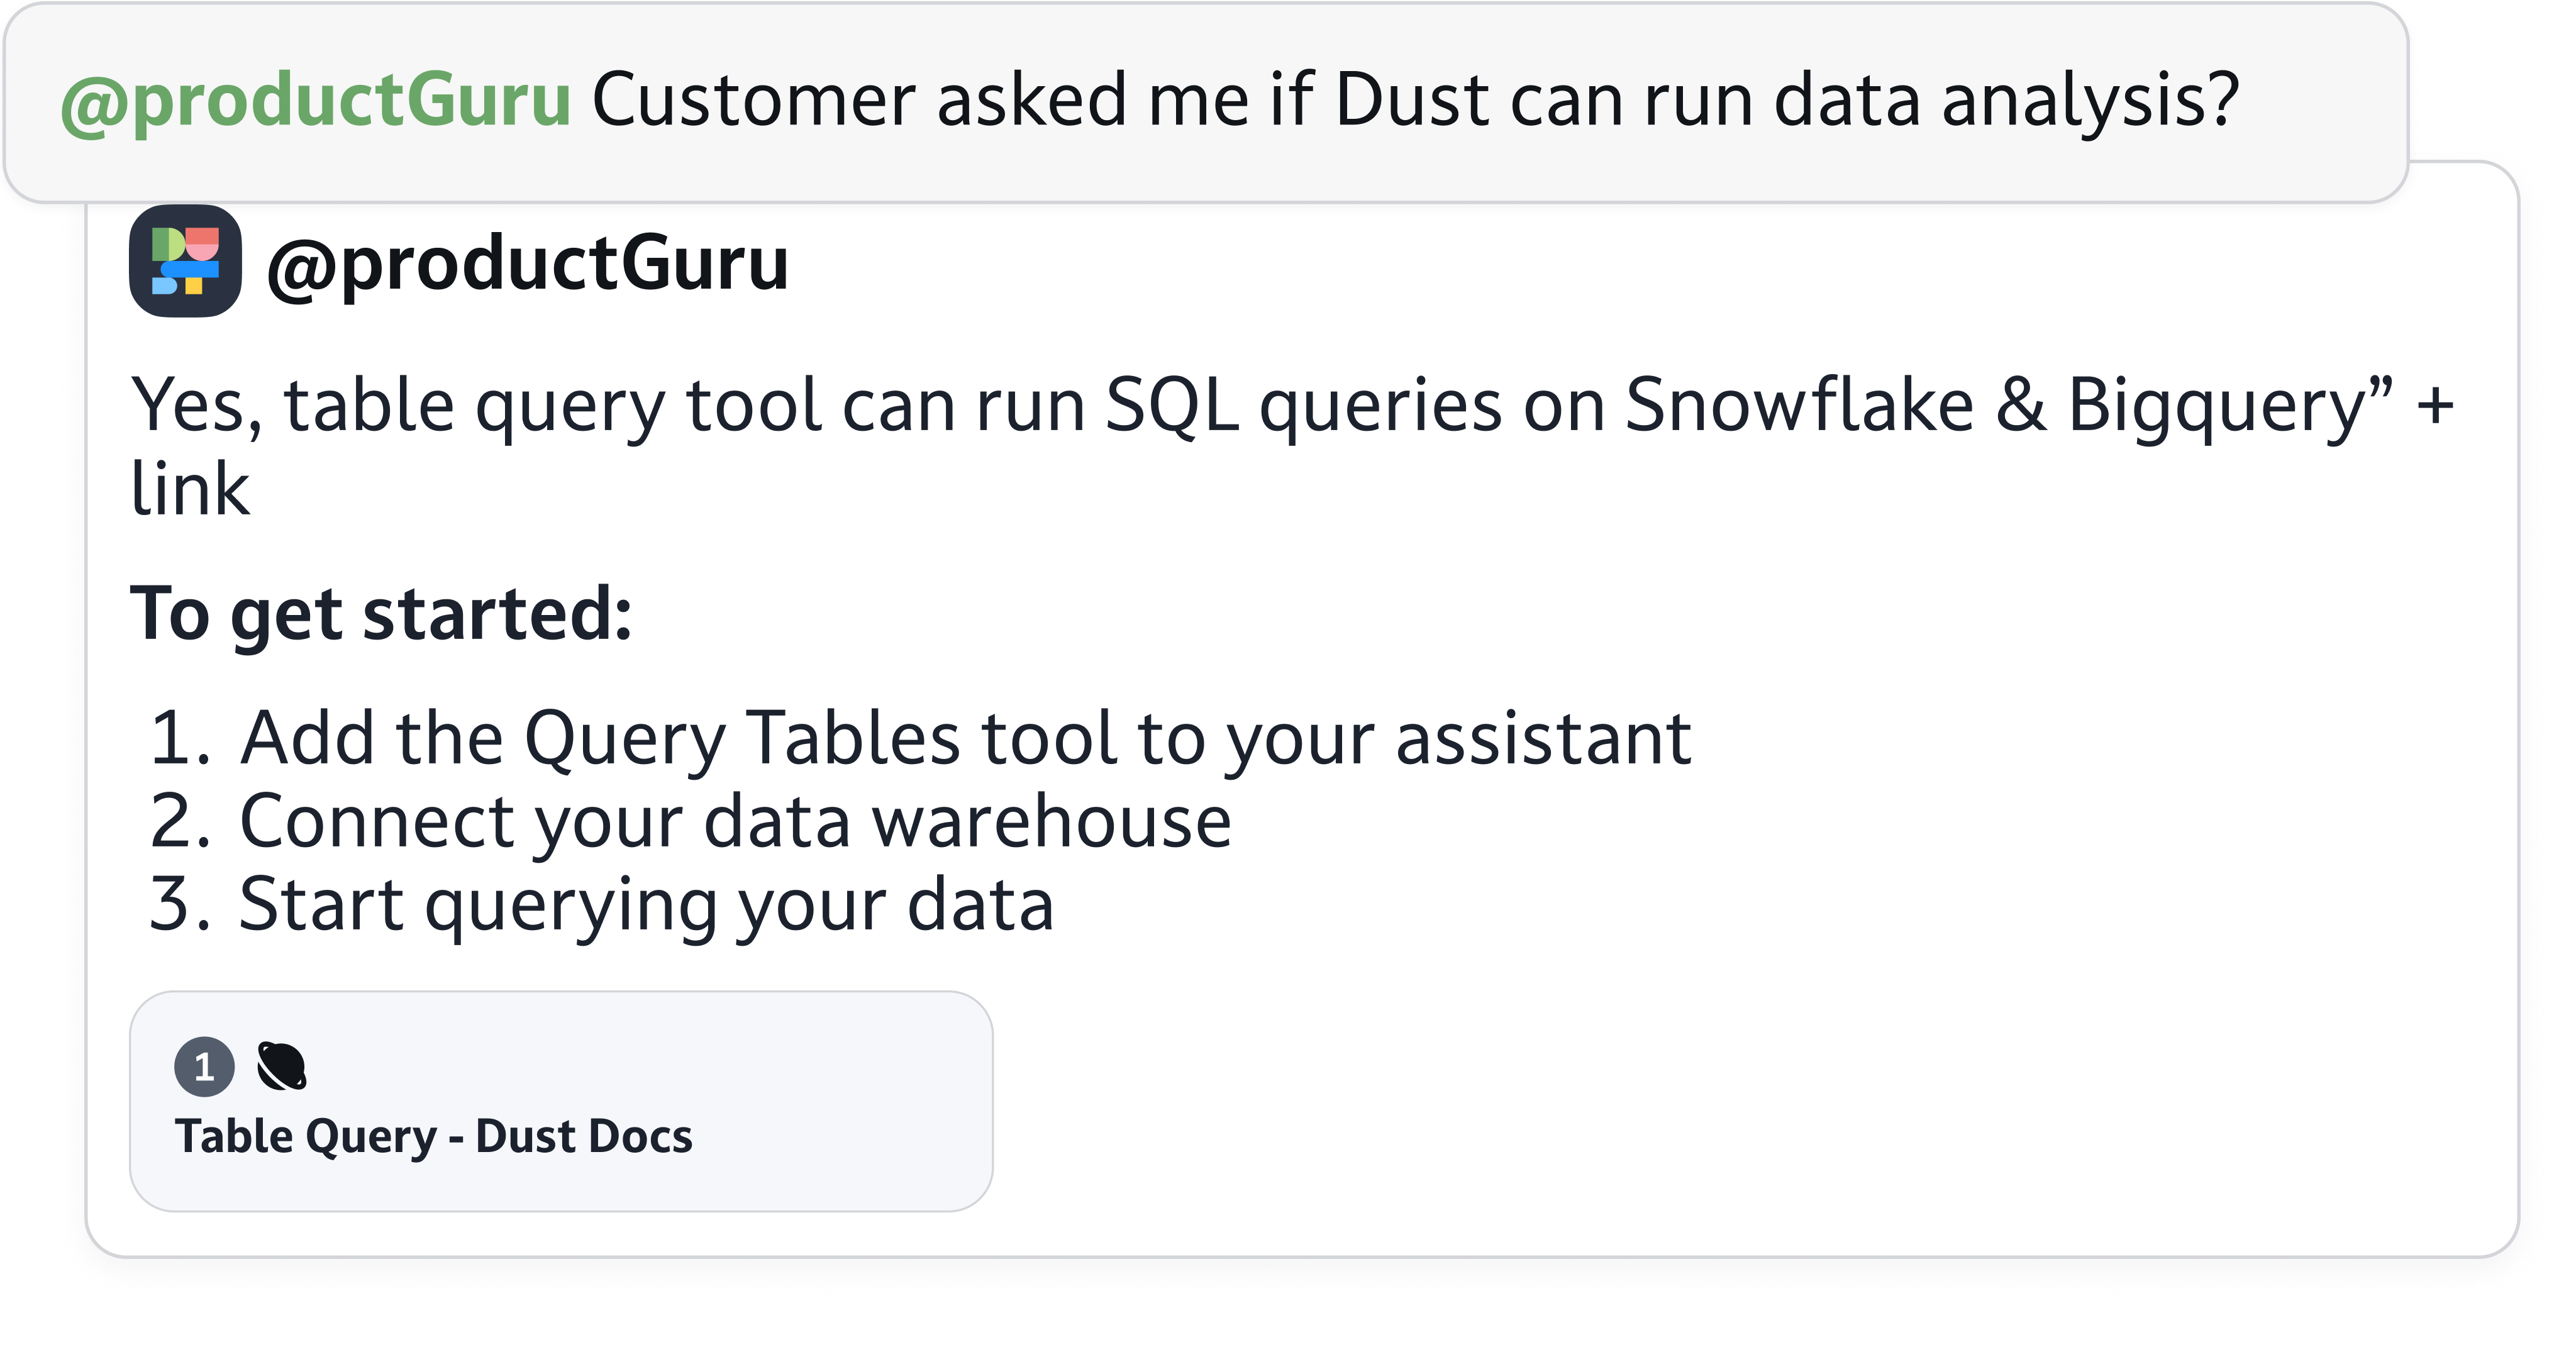Click the word 'SQL' in the reply
Screen dimensions: 2576x1352
click(x=1172, y=406)
